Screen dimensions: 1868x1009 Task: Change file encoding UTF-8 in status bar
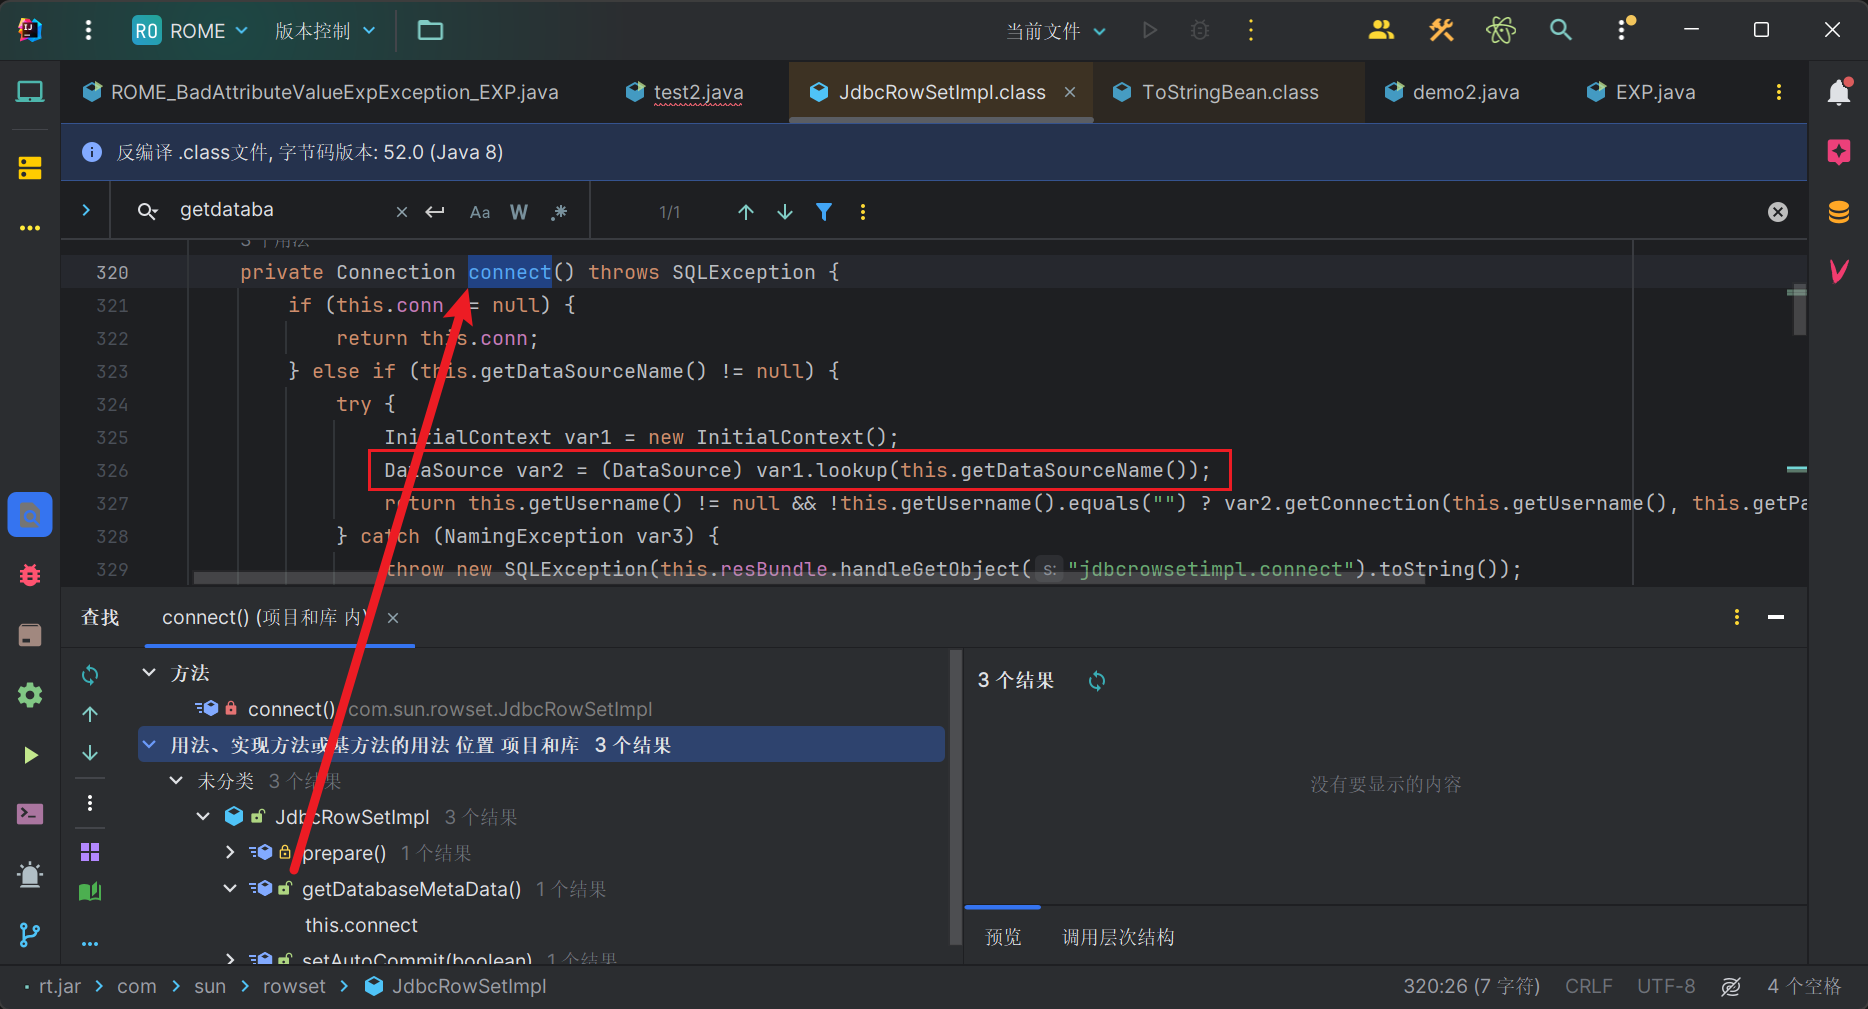coord(1666,987)
